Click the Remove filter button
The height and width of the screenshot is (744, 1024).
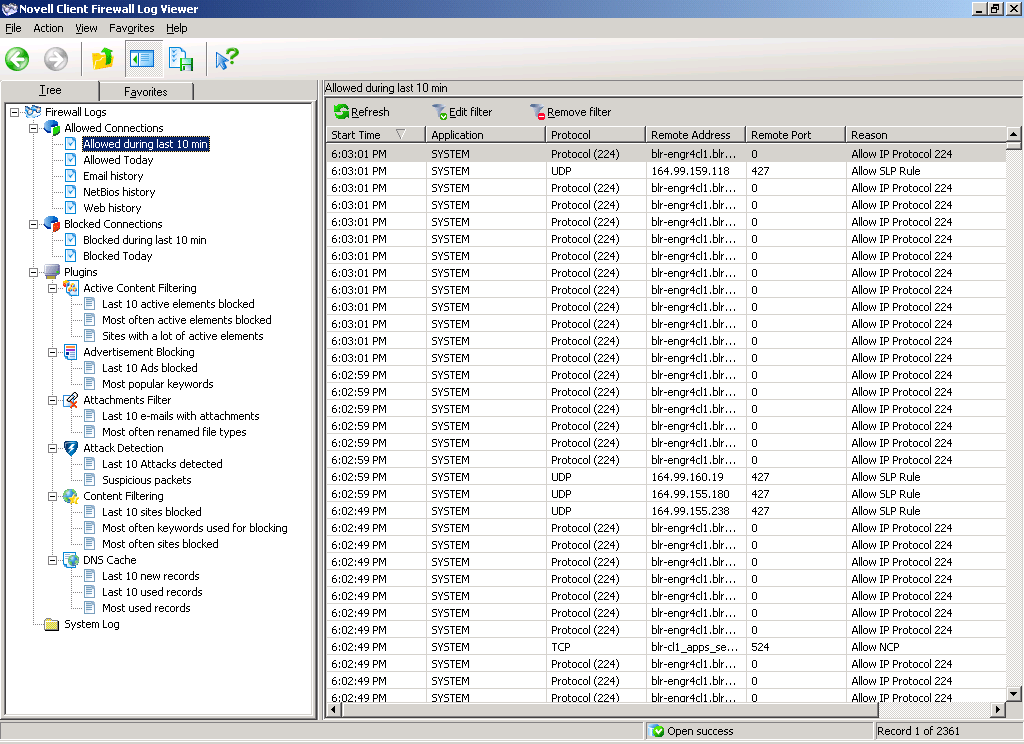coord(570,112)
